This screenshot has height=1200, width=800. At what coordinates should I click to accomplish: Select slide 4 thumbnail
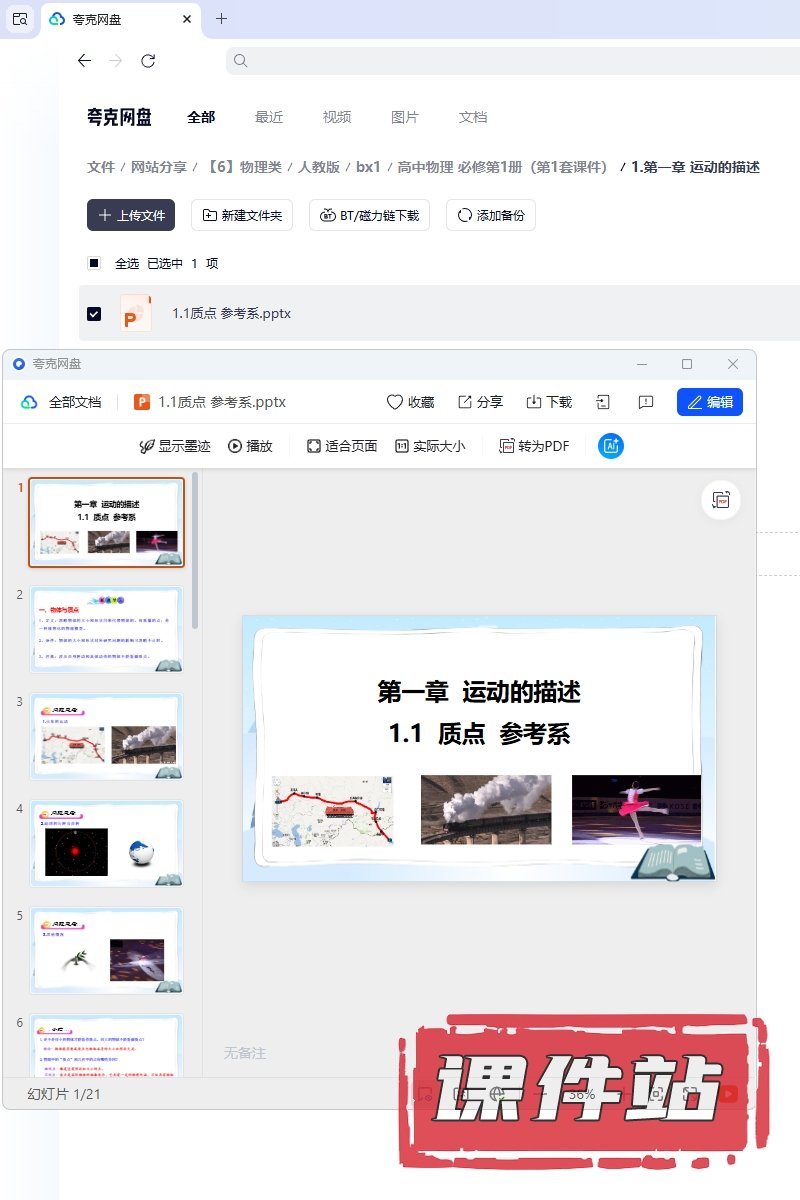(x=106, y=843)
